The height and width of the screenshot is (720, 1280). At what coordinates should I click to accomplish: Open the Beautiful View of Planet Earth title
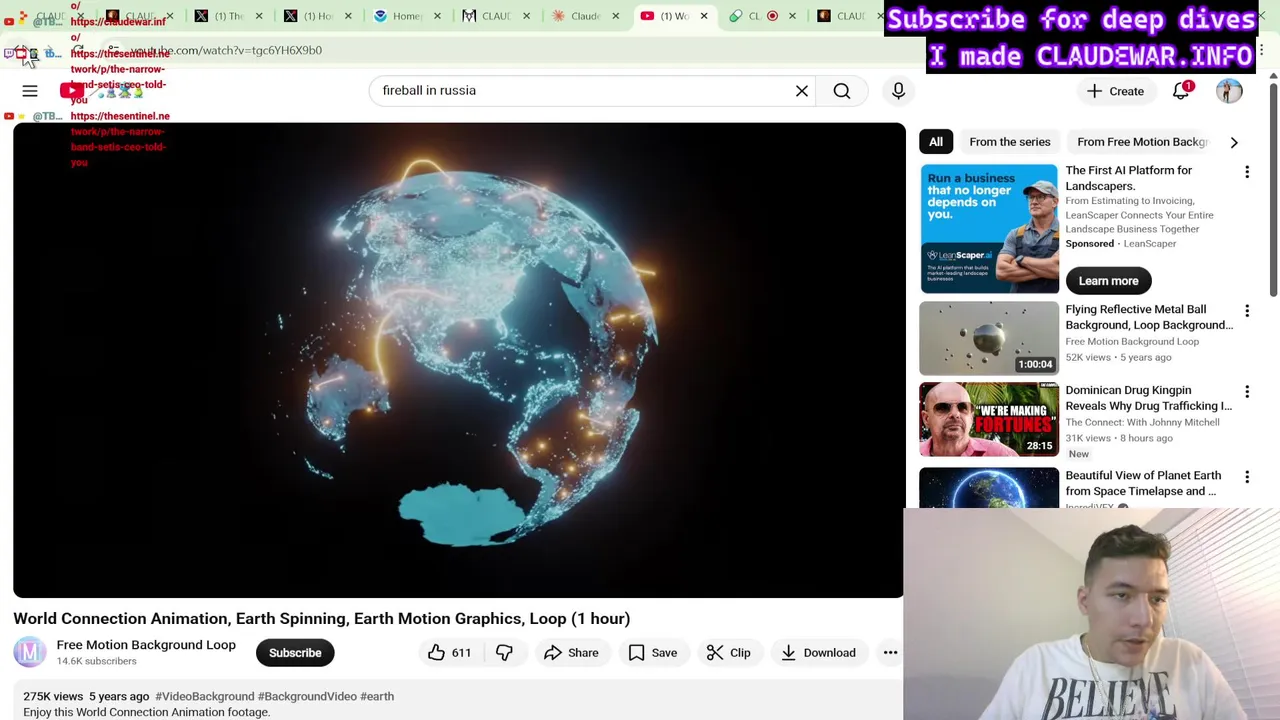(x=1143, y=483)
